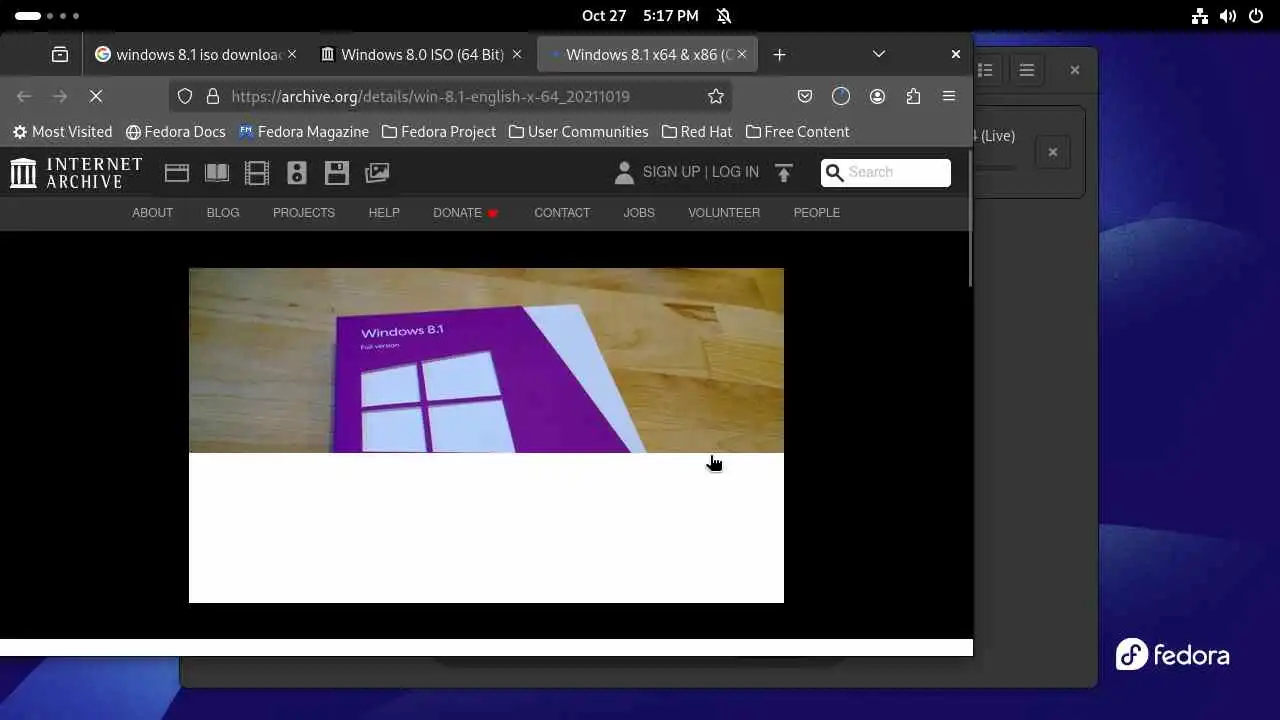Open the Software floppy disk icon
This screenshot has width=1280, height=720.
click(x=337, y=173)
